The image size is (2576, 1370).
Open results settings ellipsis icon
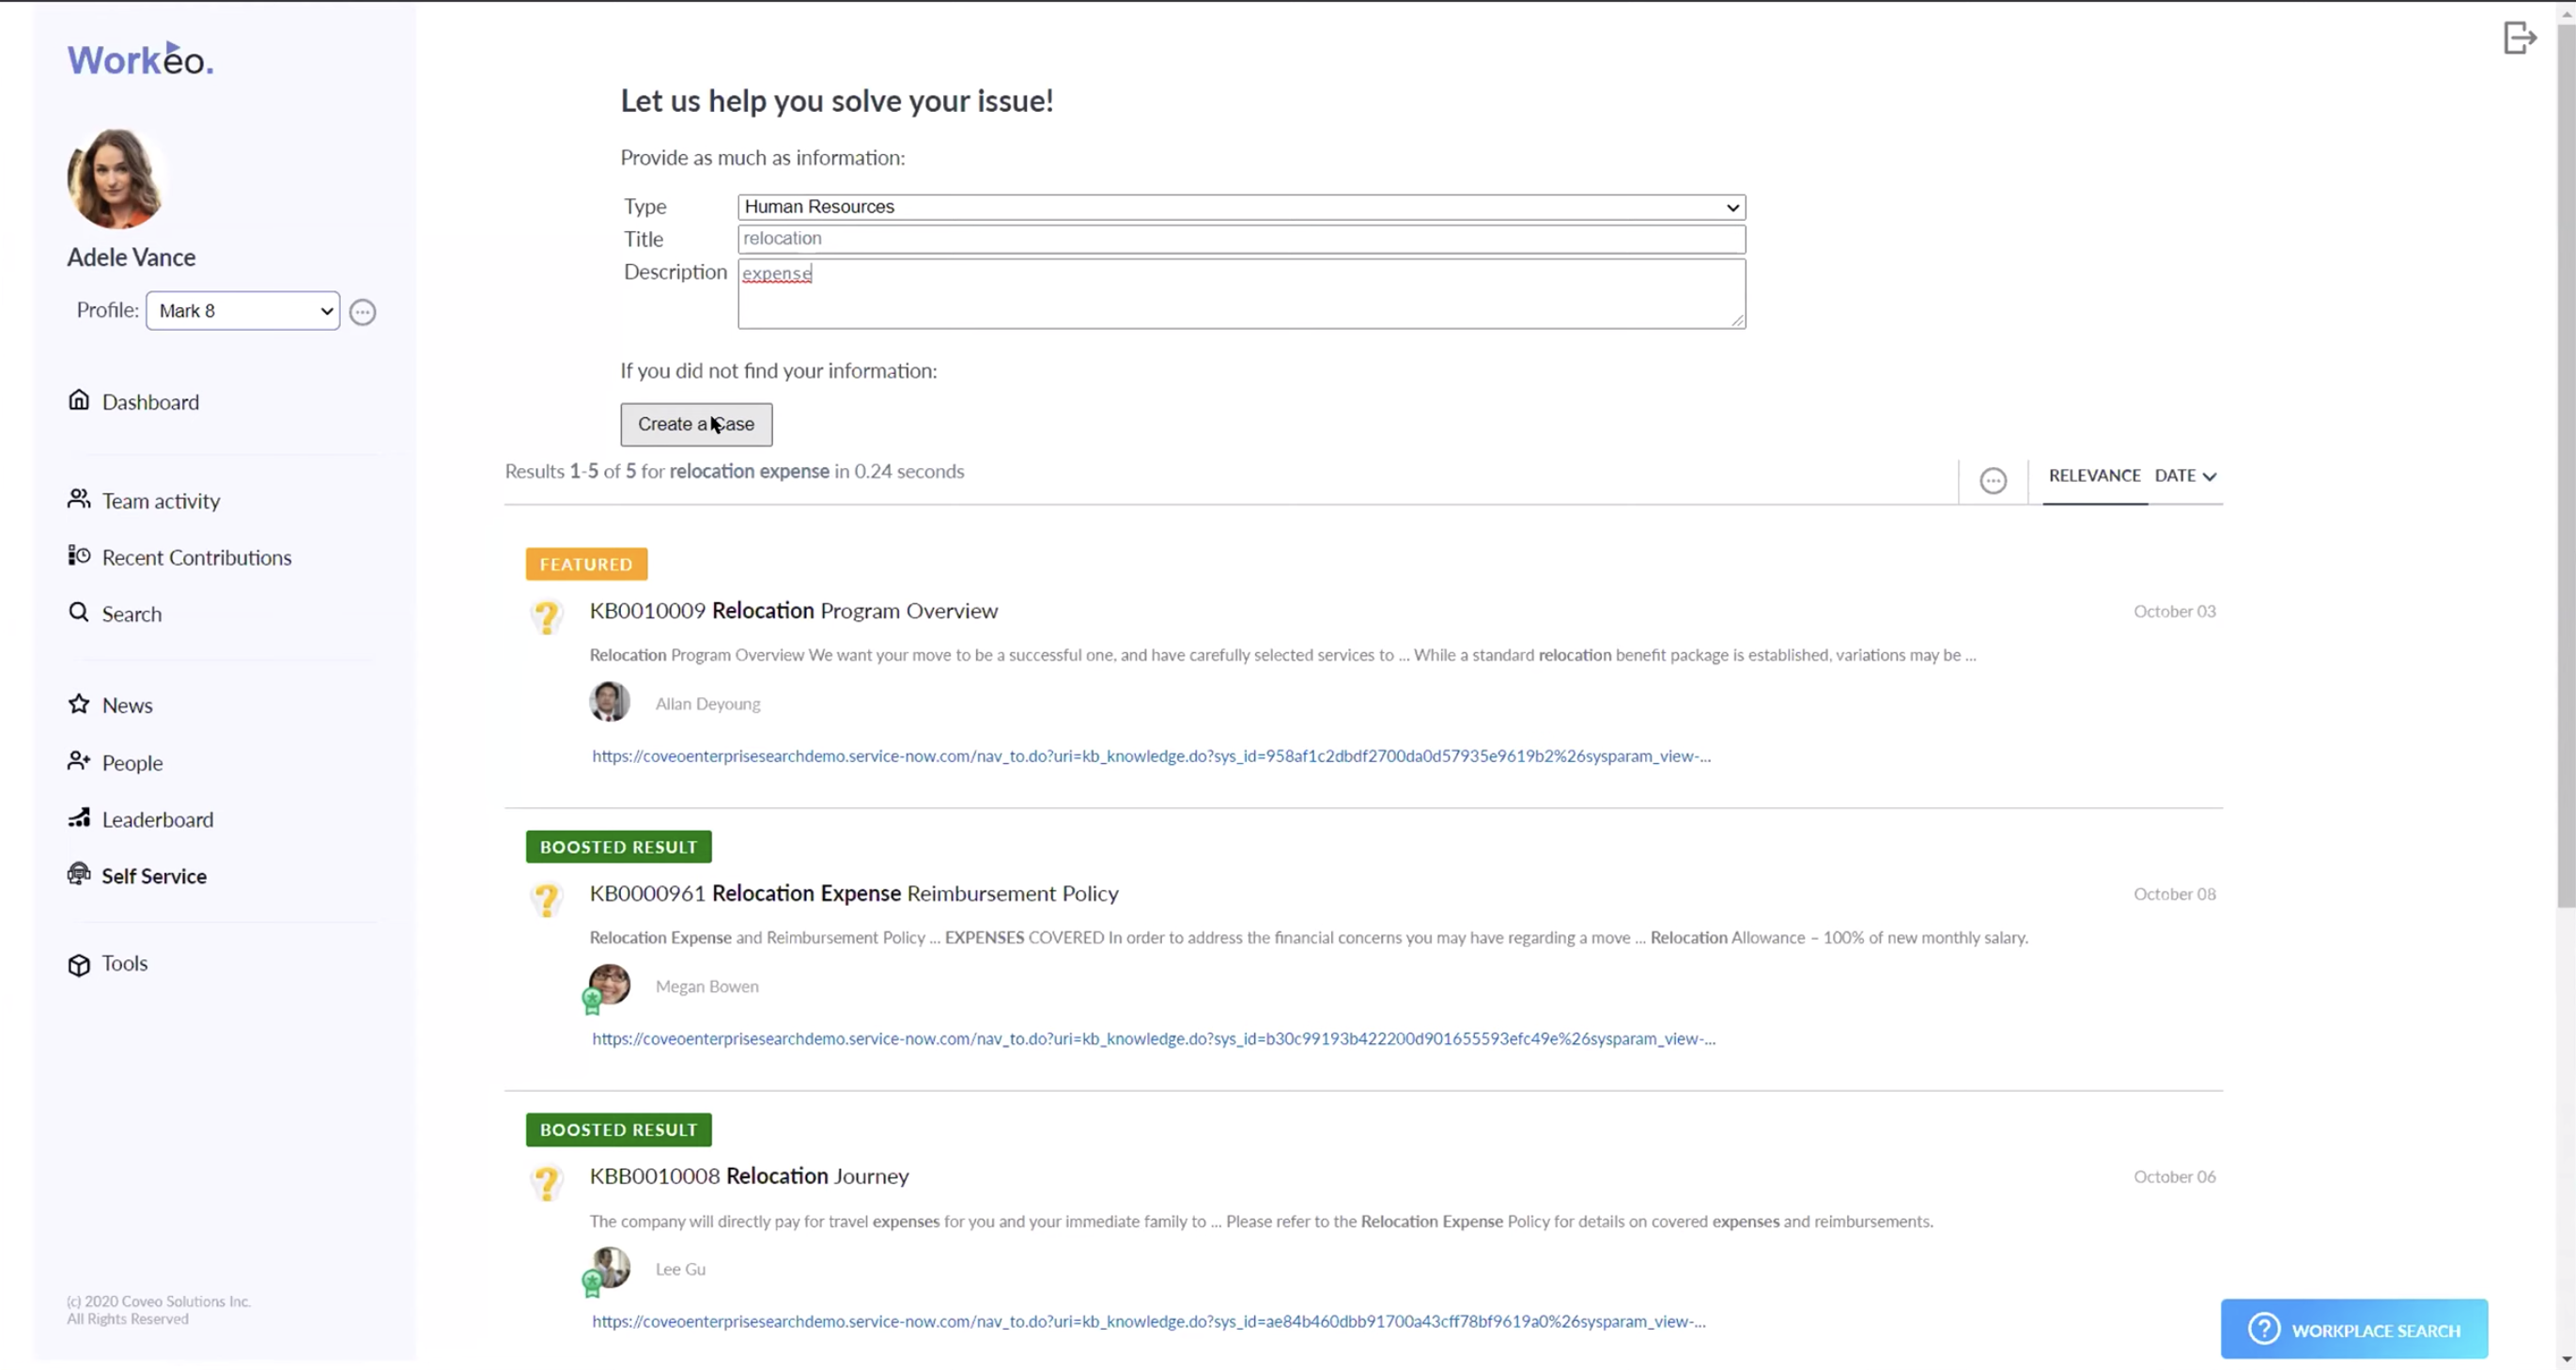1992,481
